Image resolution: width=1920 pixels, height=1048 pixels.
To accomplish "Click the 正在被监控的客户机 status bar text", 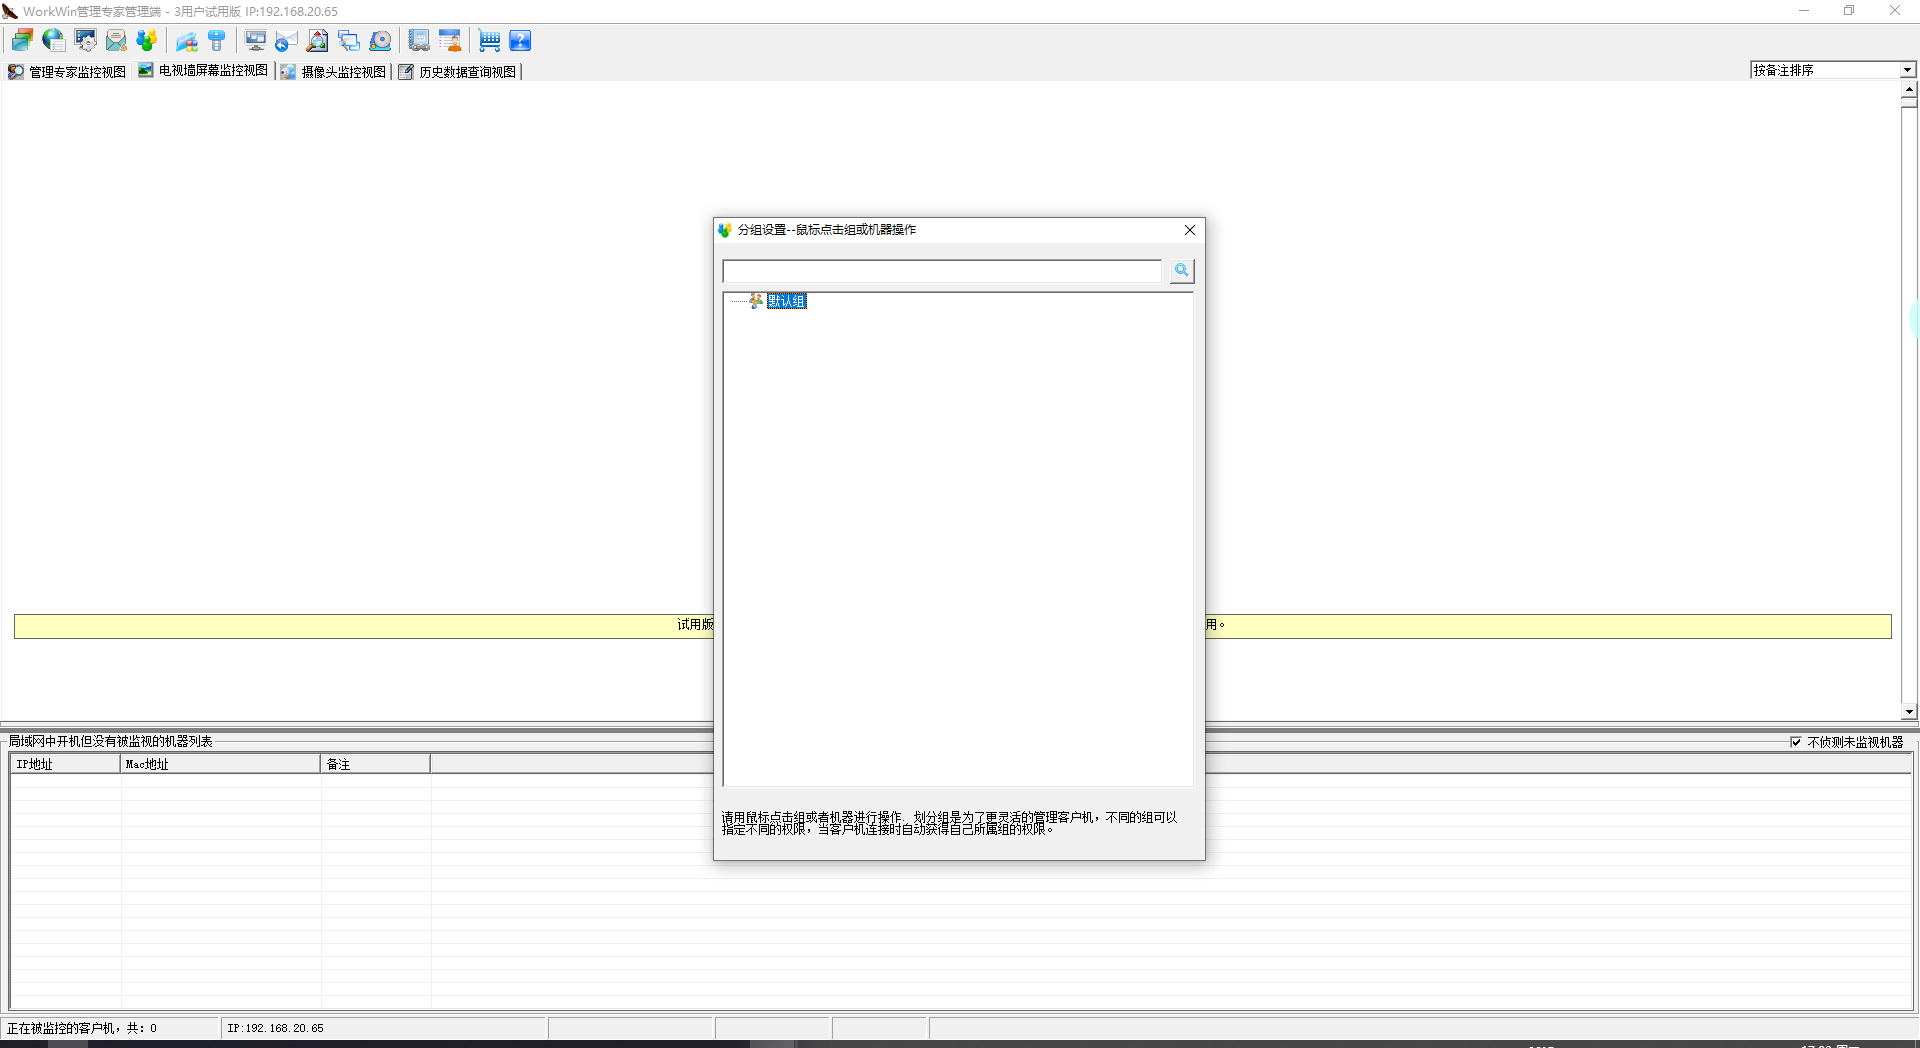I will point(82,1028).
